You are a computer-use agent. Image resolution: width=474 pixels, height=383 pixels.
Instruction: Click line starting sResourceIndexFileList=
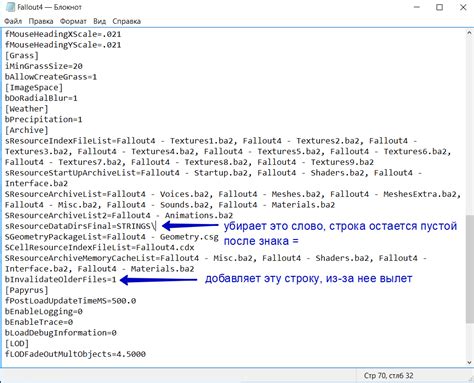coord(211,141)
